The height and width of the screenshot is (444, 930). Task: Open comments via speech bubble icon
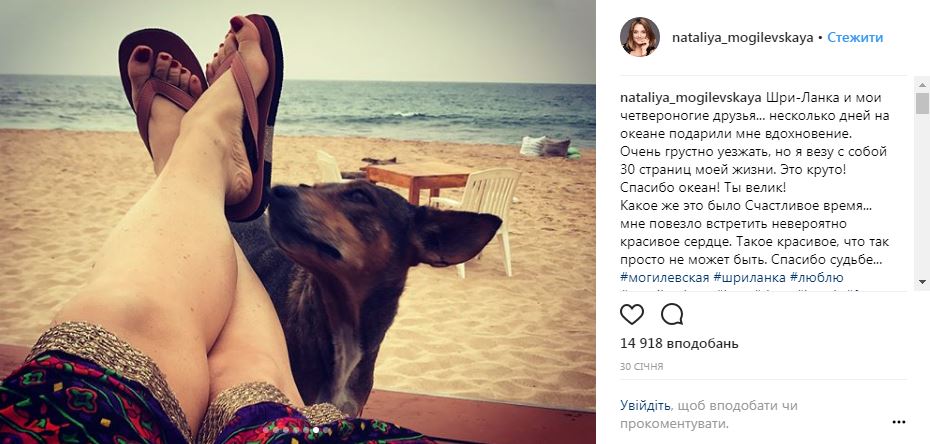(x=672, y=314)
